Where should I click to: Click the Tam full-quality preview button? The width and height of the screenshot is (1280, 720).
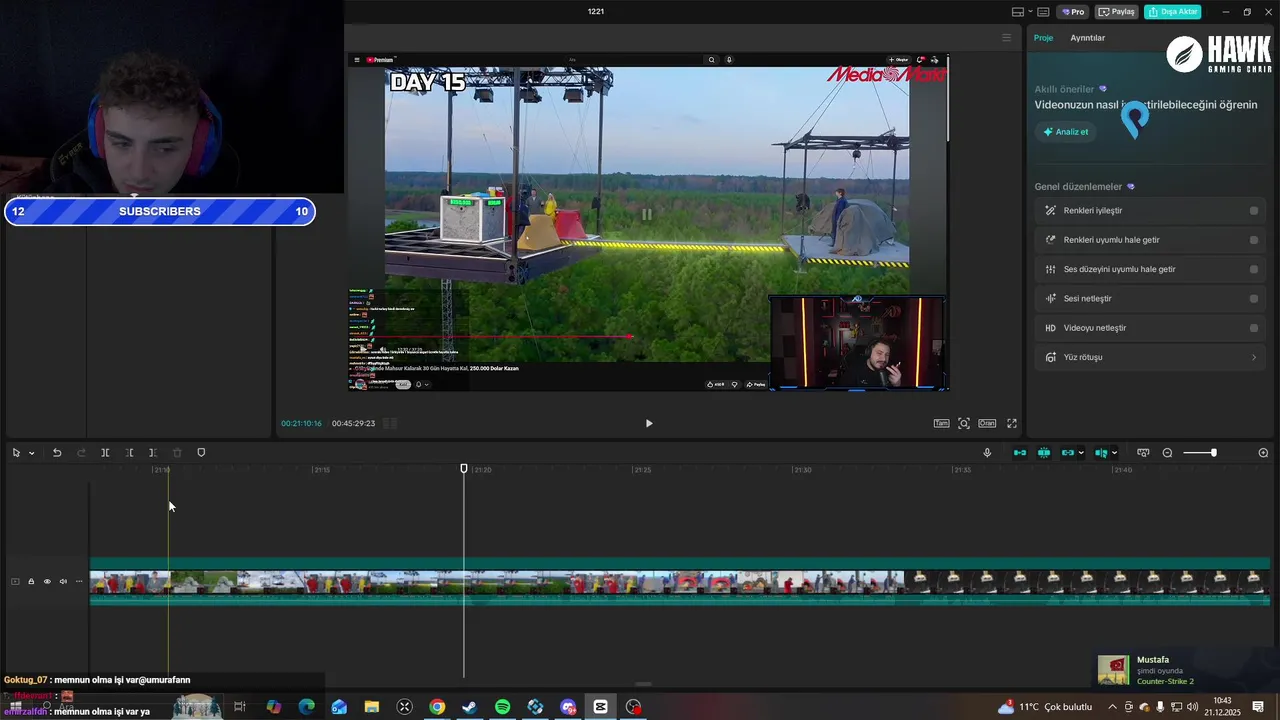(x=941, y=423)
